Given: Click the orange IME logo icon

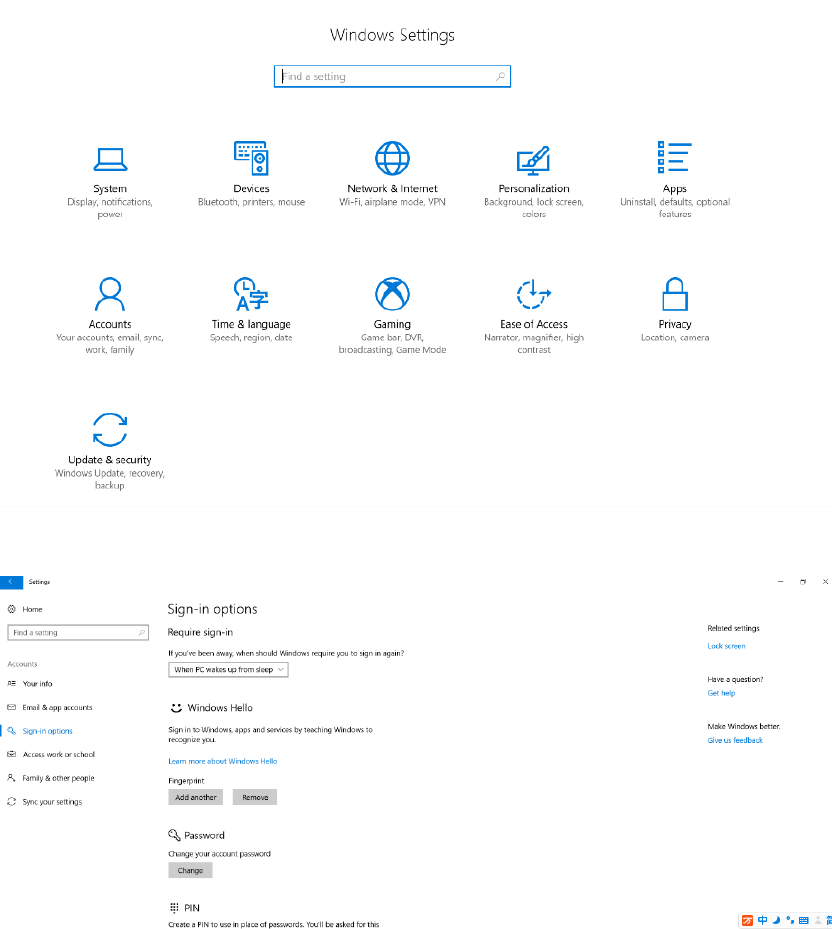Looking at the screenshot, I should (748, 920).
